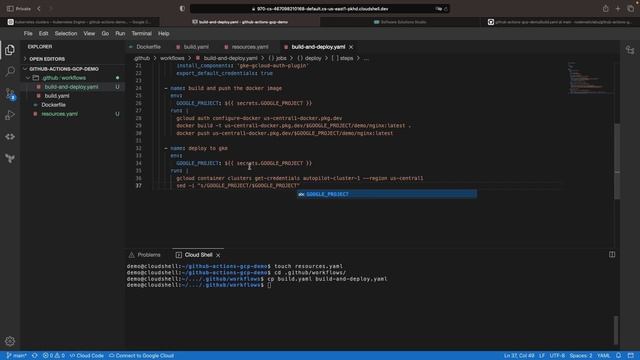Open the File menu
The width and height of the screenshot is (640, 360).
click(x=28, y=33)
